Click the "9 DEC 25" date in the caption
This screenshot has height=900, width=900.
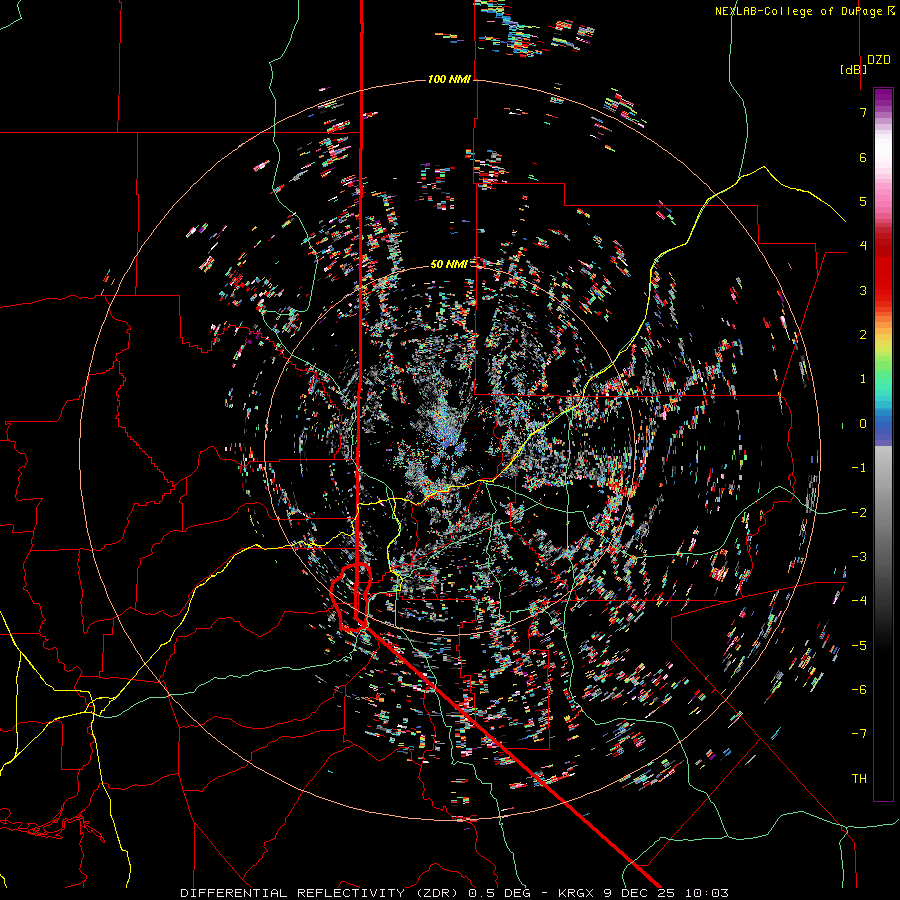(639, 893)
